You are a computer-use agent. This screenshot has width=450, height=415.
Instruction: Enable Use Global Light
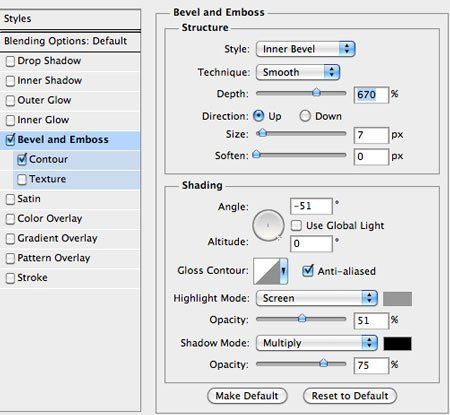click(296, 226)
